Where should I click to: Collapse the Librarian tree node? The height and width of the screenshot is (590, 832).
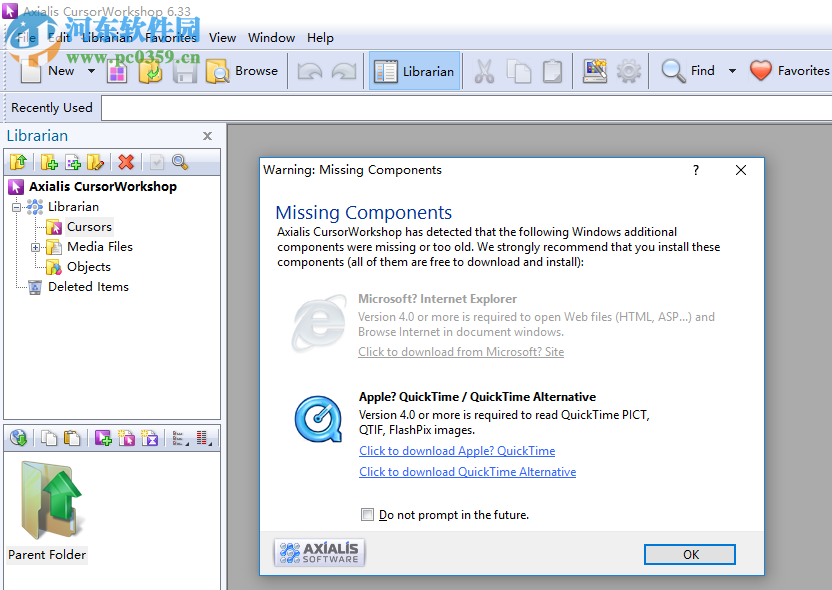coord(16,207)
